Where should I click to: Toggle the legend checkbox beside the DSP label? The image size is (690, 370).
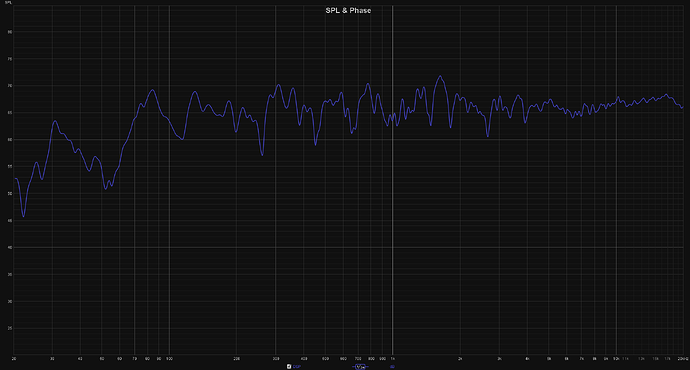click(x=289, y=366)
